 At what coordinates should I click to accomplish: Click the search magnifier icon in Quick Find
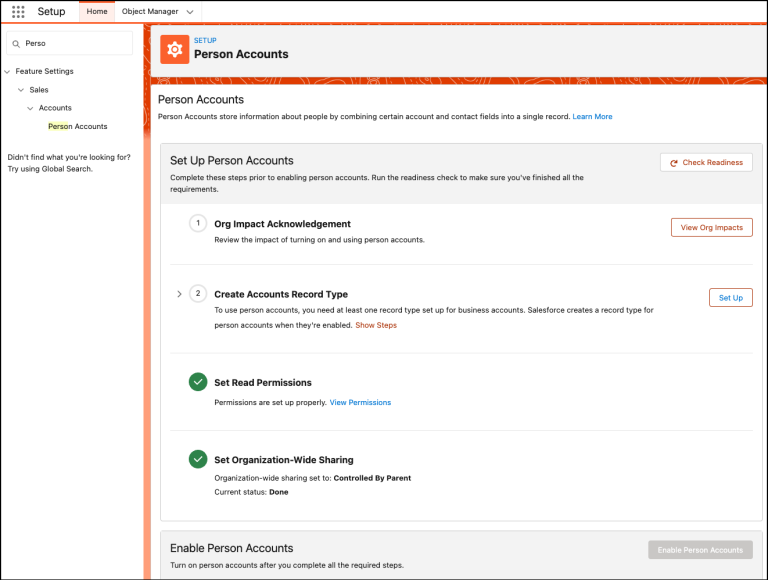coord(16,44)
